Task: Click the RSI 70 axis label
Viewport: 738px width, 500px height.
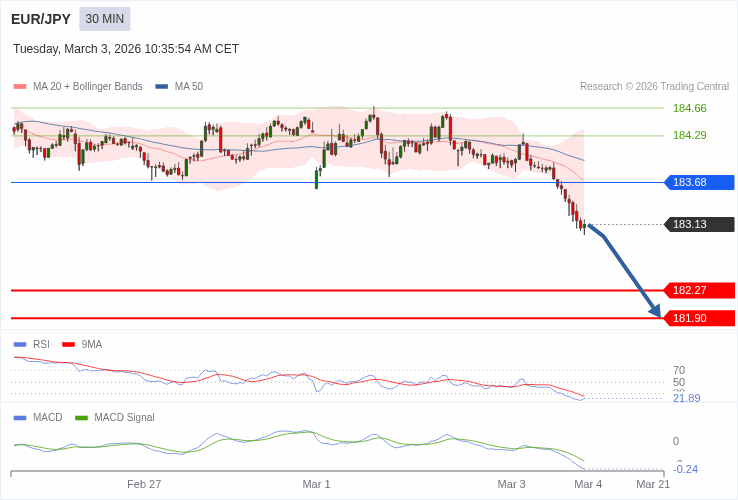Action: coord(679,371)
